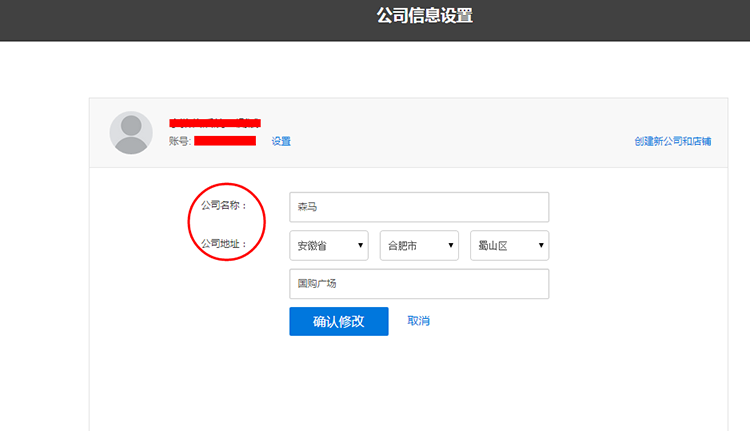
Task: Click the 国购广场 address input field
Action: [419, 284]
